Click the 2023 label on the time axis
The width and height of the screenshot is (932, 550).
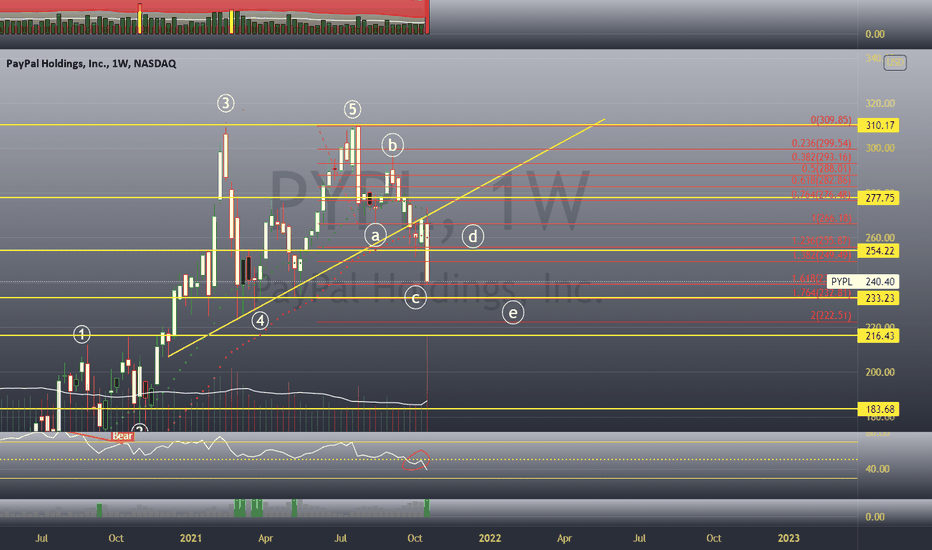[x=789, y=538]
